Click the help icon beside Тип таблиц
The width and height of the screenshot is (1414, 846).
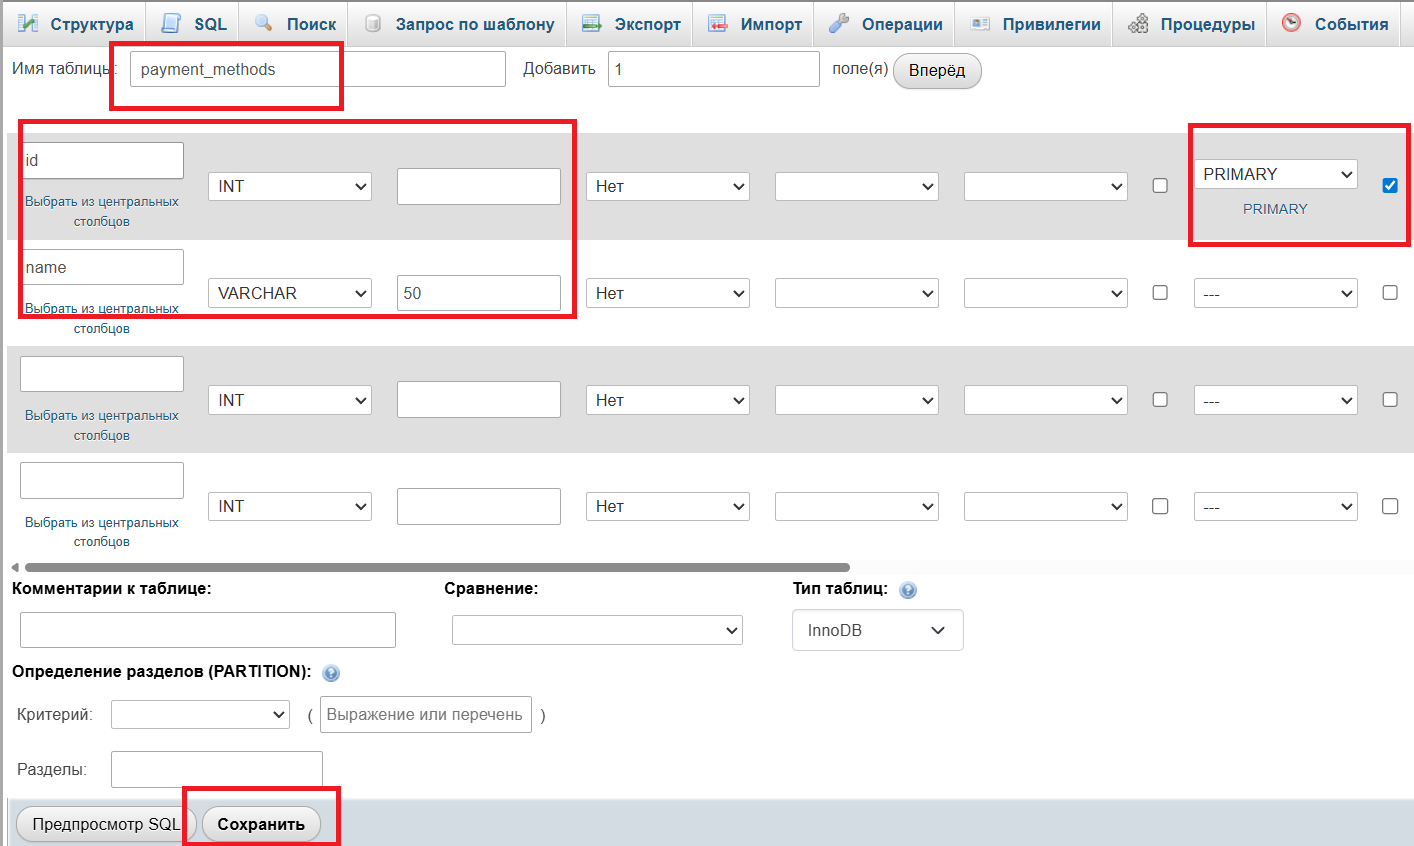[x=908, y=590]
